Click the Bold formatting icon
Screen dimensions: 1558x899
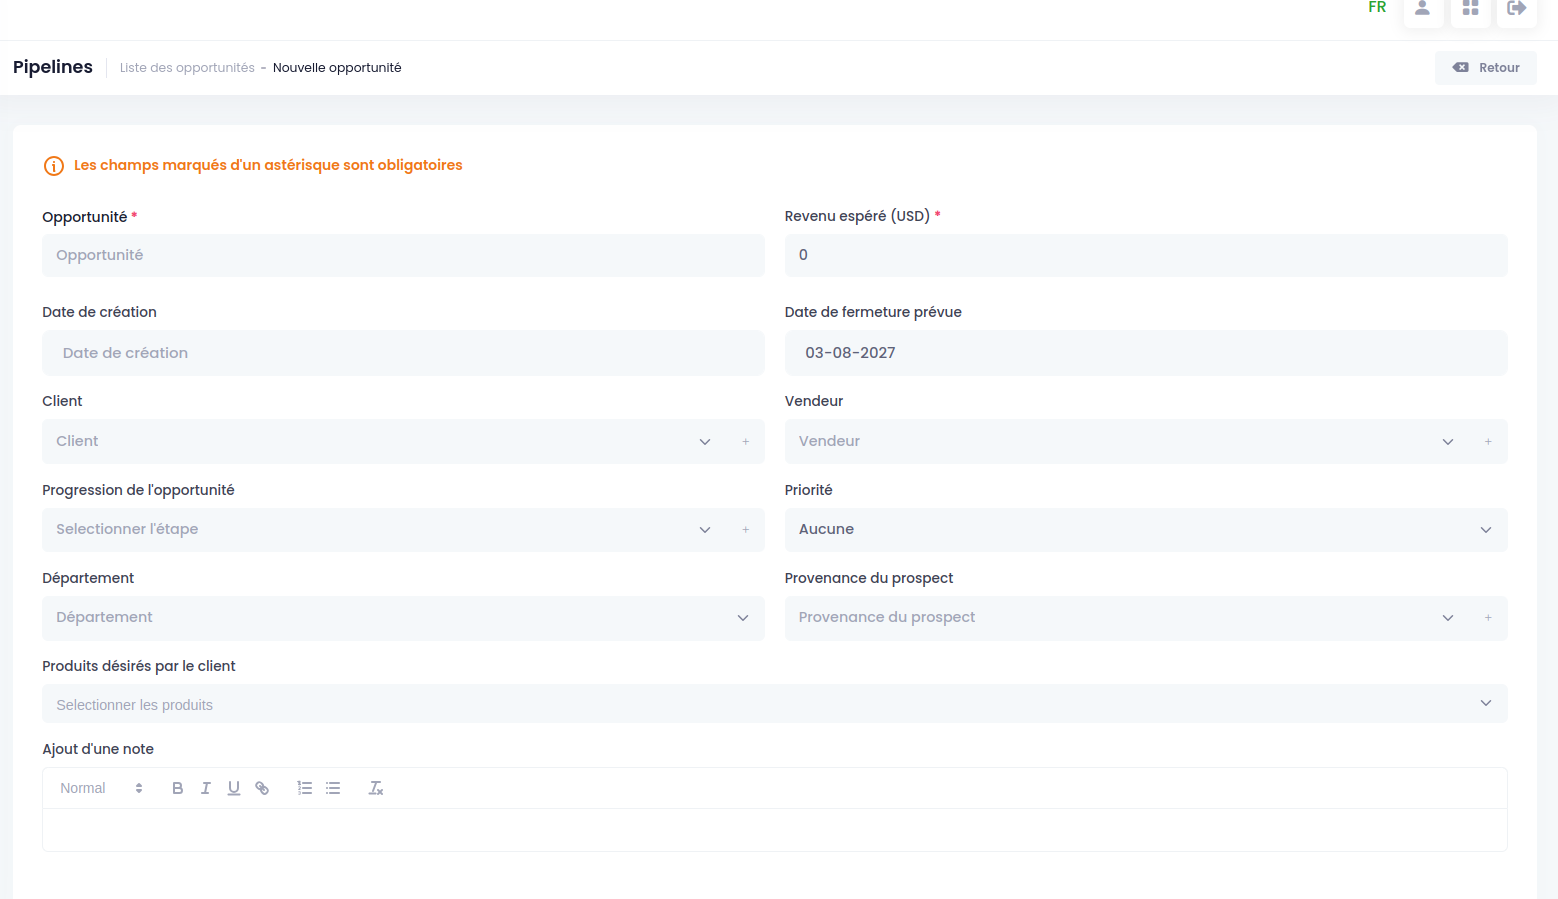178,788
